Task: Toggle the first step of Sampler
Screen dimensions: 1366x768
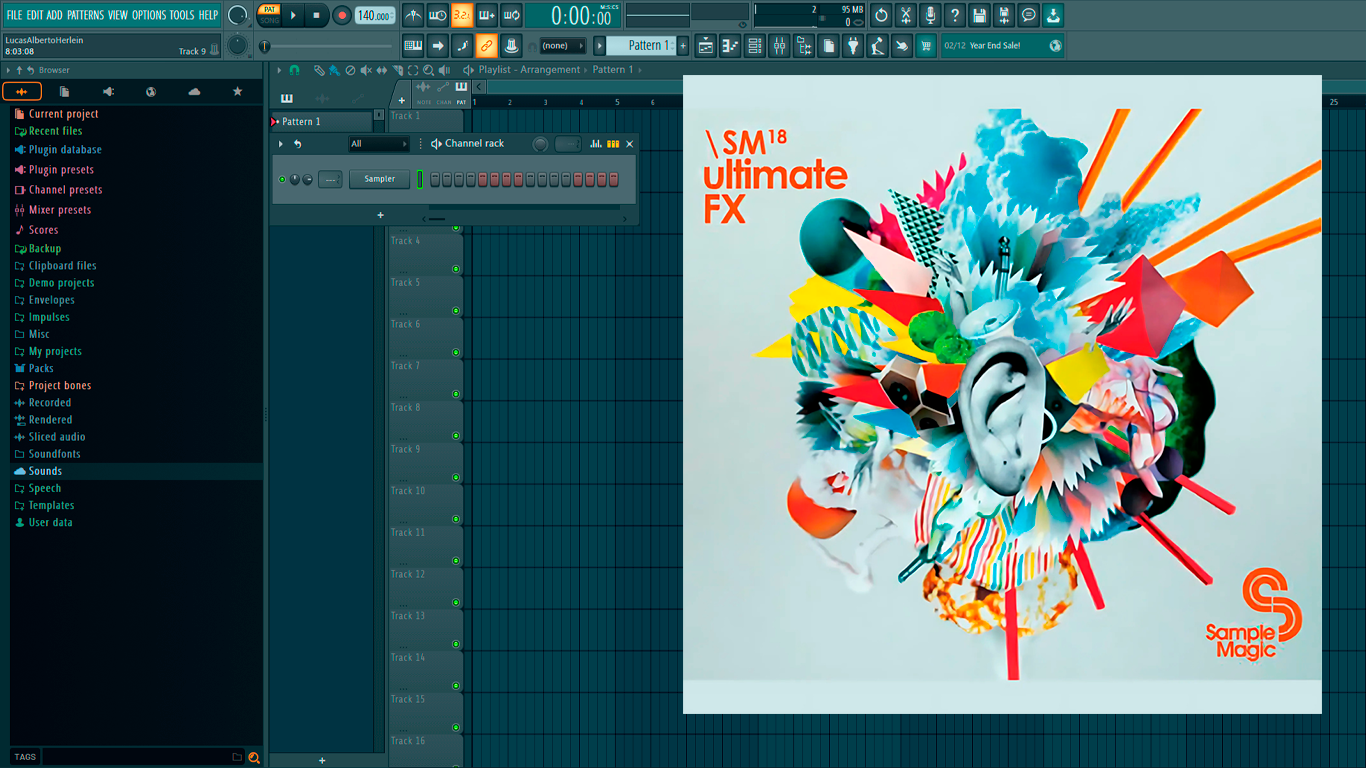Action: tap(434, 180)
